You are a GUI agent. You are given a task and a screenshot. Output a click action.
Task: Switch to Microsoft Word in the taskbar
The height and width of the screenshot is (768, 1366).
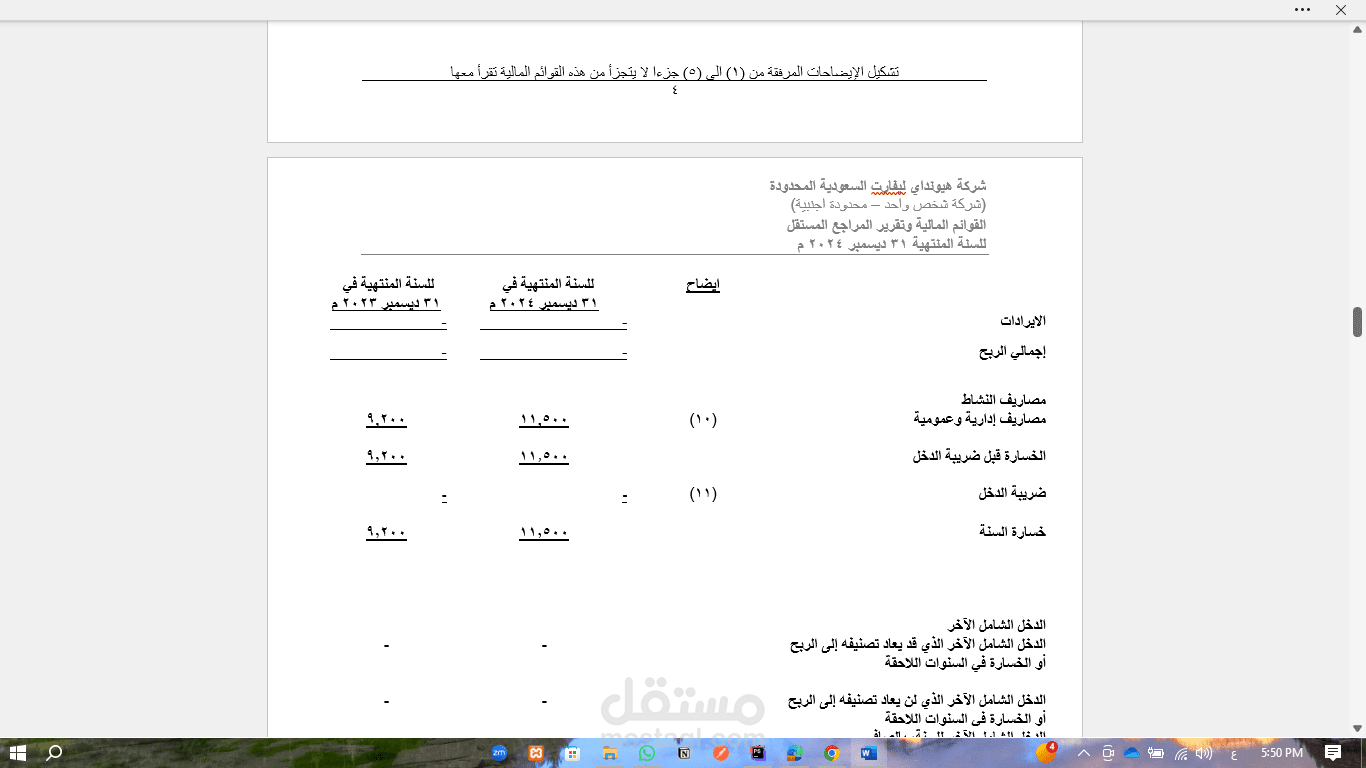tap(868, 752)
